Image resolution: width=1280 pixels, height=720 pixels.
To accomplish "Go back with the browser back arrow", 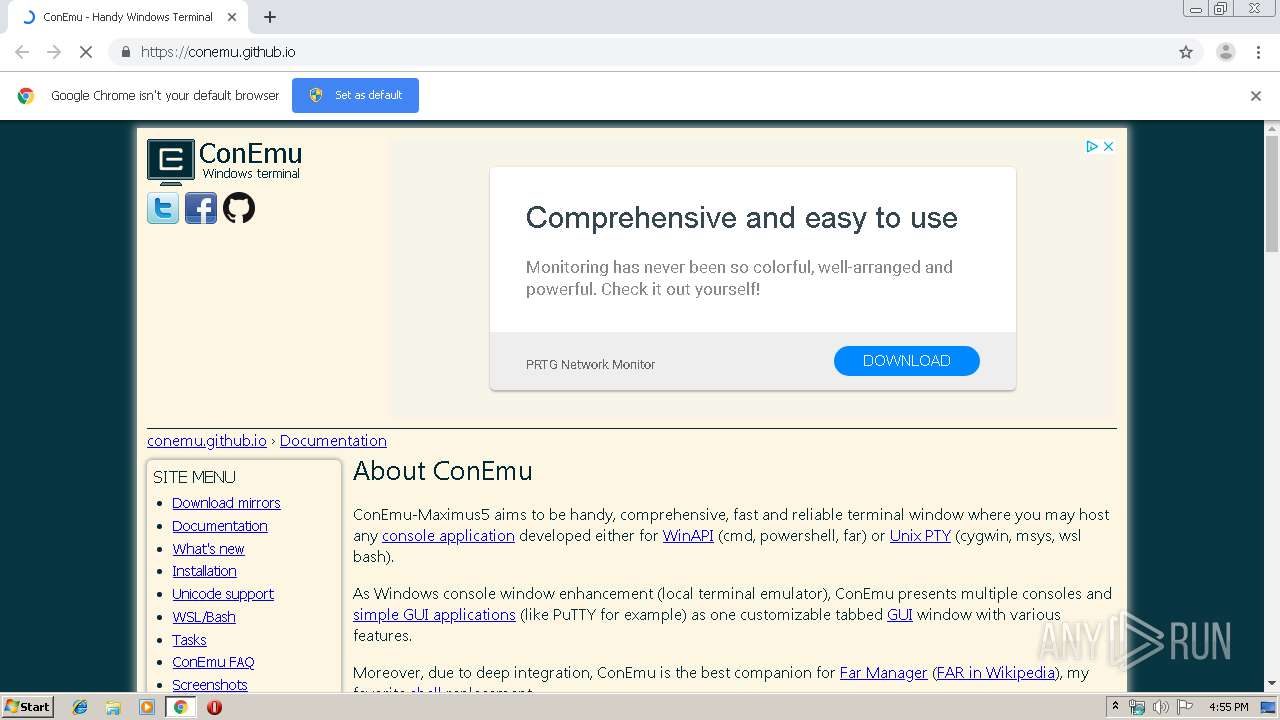I will coord(22,52).
